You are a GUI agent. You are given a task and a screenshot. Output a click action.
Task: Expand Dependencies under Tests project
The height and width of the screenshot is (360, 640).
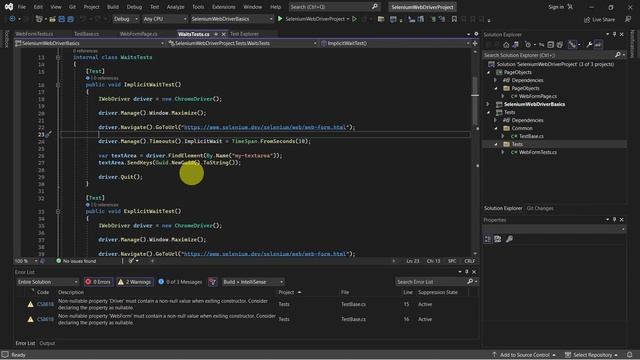pyautogui.click(x=496, y=120)
